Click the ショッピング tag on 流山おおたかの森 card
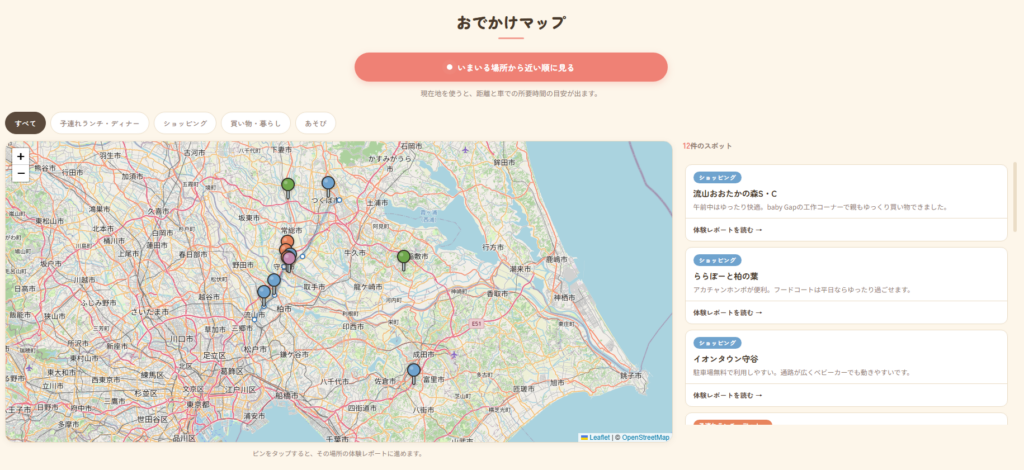 717,178
